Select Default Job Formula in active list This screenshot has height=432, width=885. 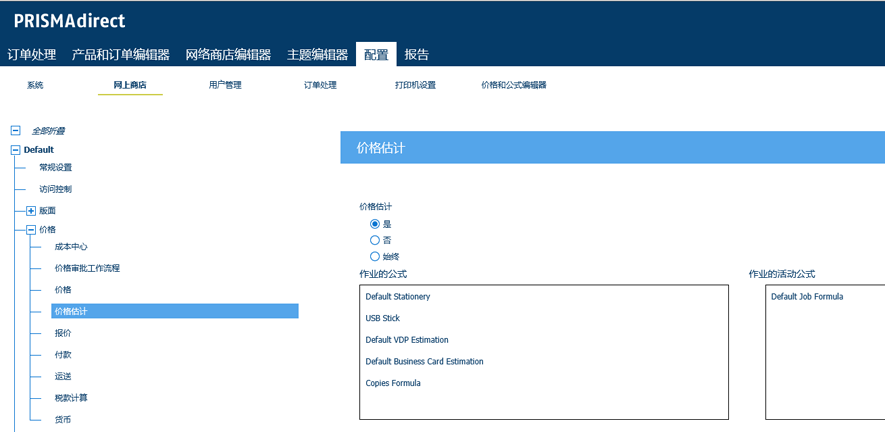tap(807, 297)
